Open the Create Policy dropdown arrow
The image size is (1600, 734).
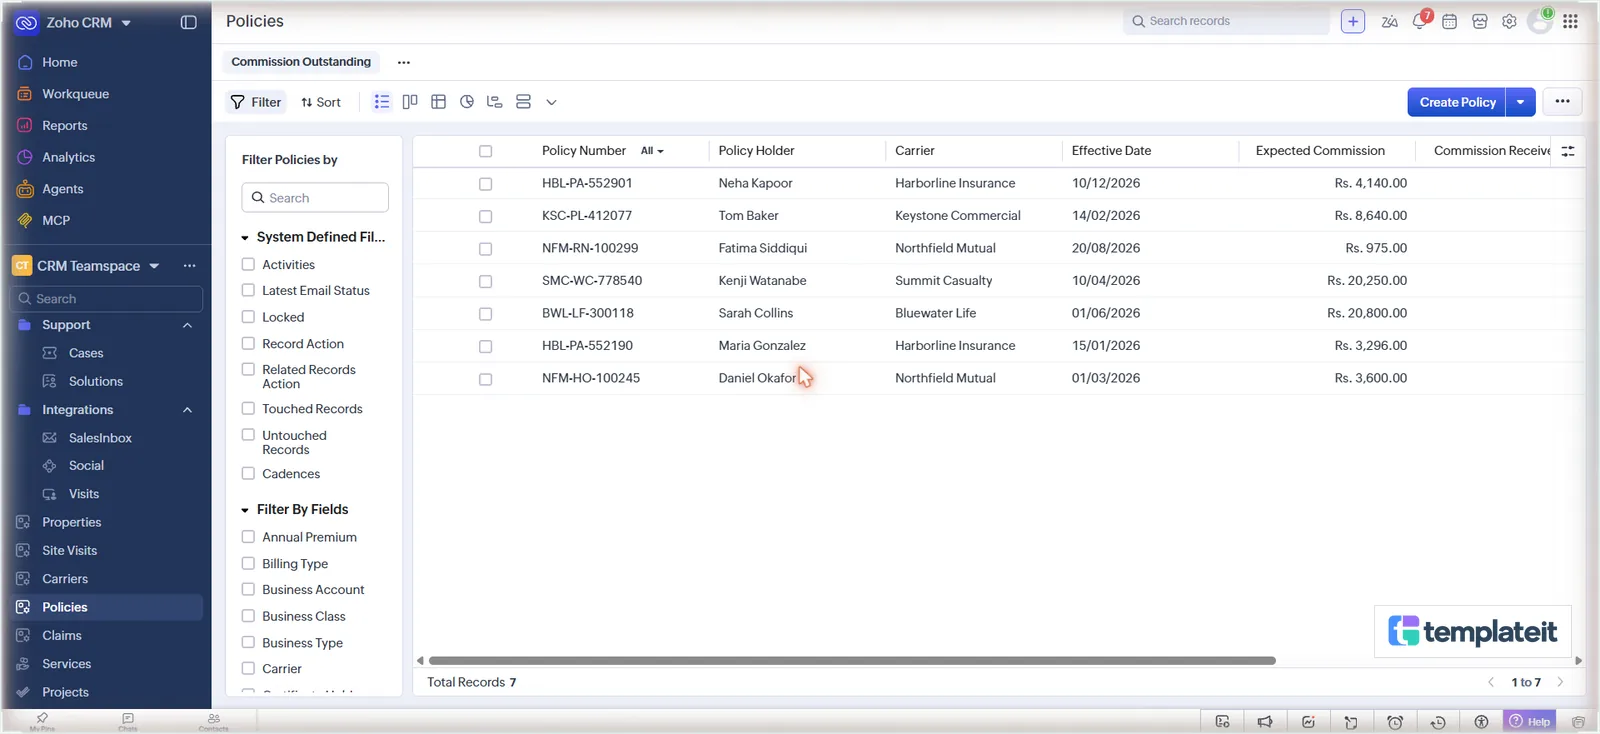1520,102
